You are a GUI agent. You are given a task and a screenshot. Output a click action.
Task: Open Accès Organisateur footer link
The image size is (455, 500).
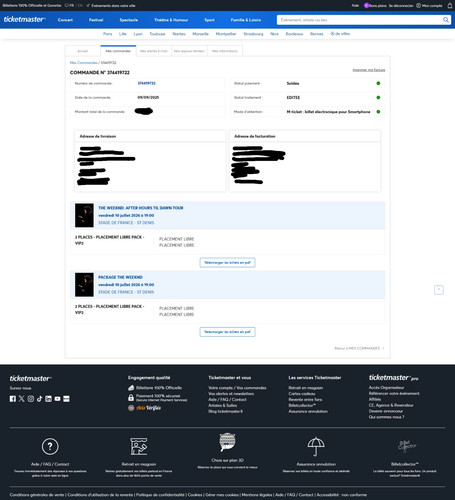386,388
